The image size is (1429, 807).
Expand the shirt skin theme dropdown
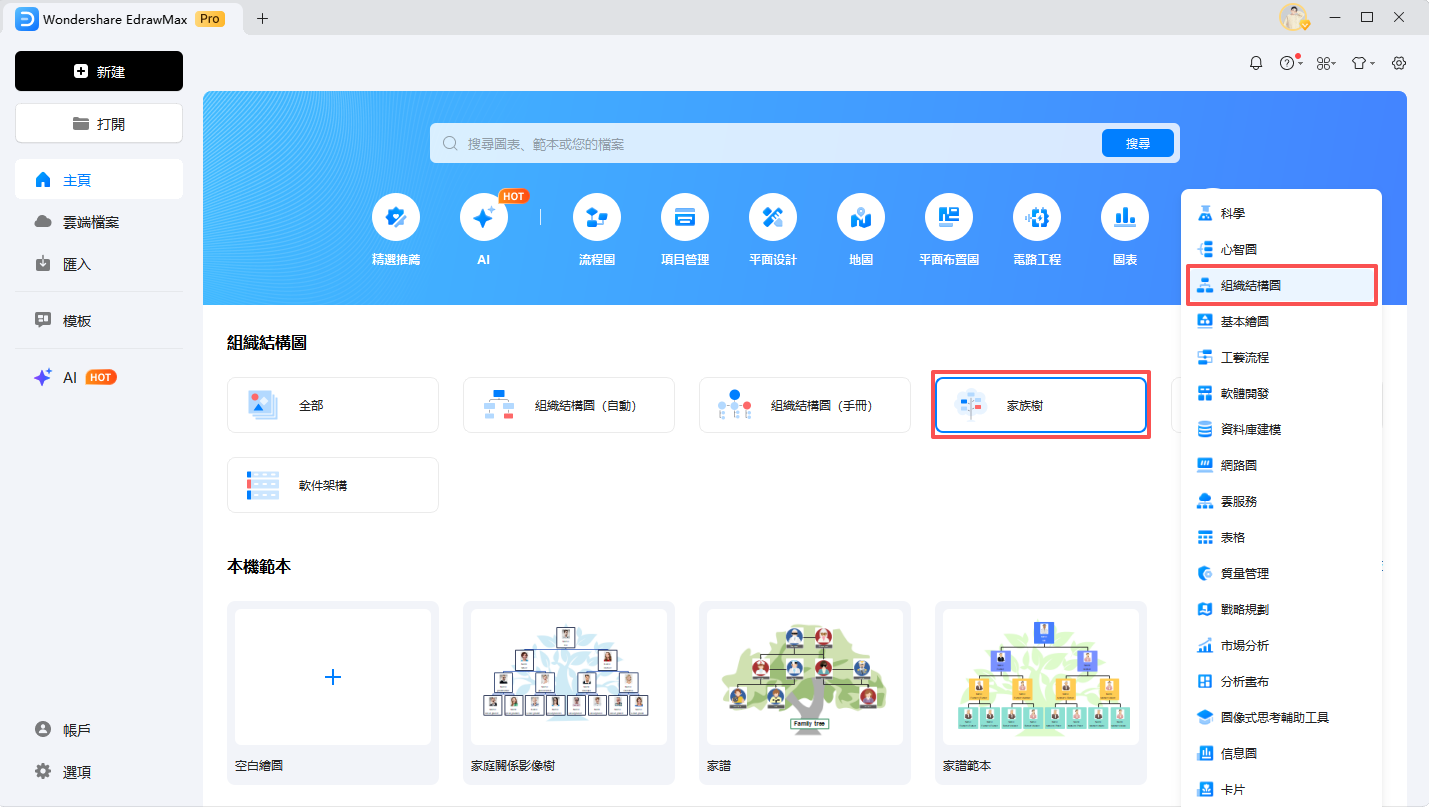tap(1363, 63)
